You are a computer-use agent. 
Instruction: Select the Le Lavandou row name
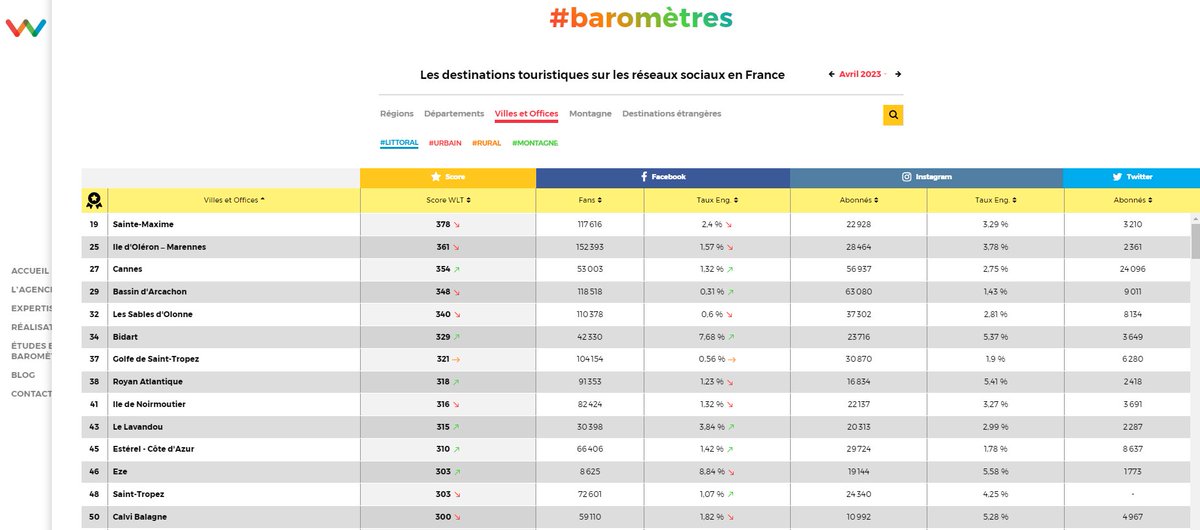pos(137,427)
